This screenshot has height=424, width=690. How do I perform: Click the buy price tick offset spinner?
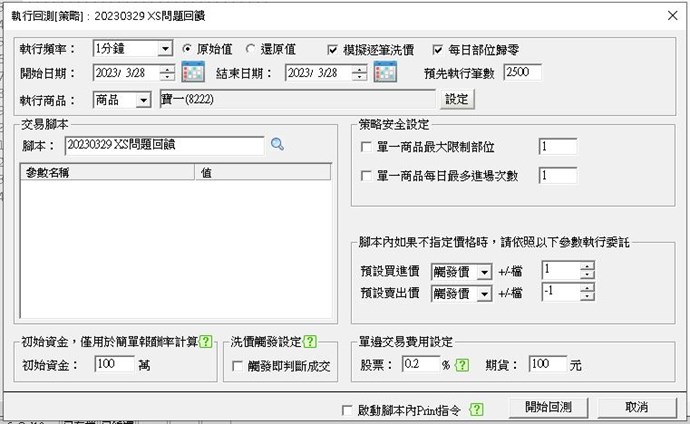click(587, 270)
